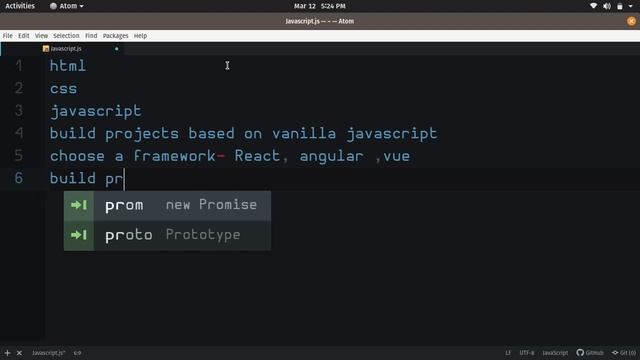Click the LF line ending selector
Image resolution: width=640 pixels, height=360 pixels.
point(508,353)
